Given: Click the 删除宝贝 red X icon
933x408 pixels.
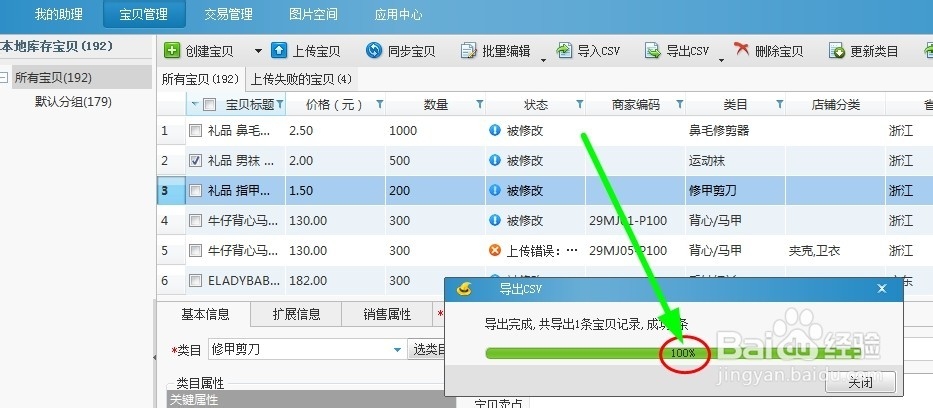Looking at the screenshot, I should 741,49.
